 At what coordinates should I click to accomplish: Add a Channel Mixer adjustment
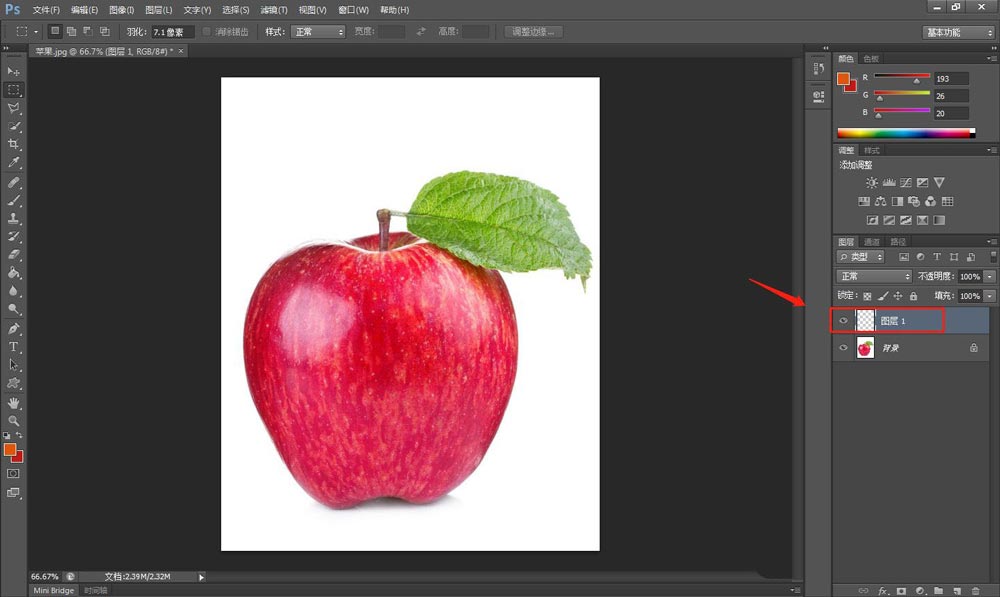[930, 202]
